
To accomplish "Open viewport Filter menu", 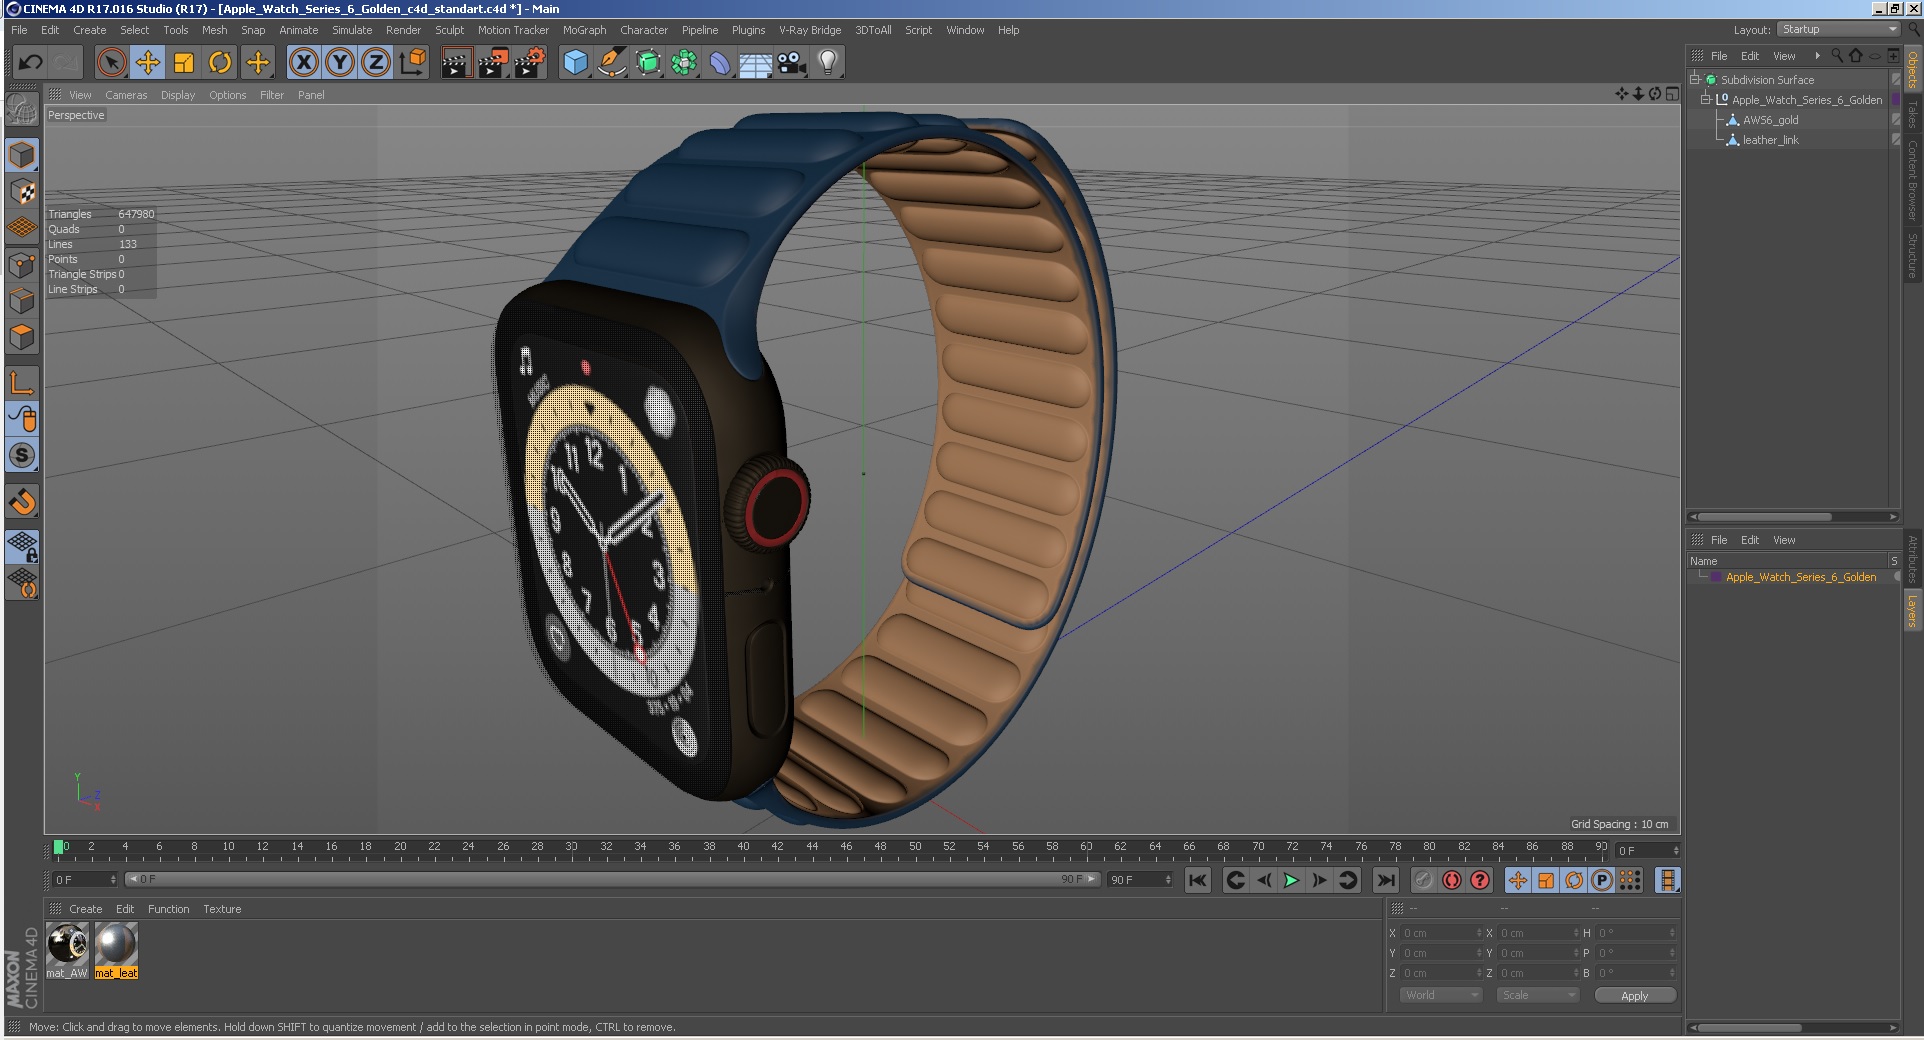I will tap(272, 95).
